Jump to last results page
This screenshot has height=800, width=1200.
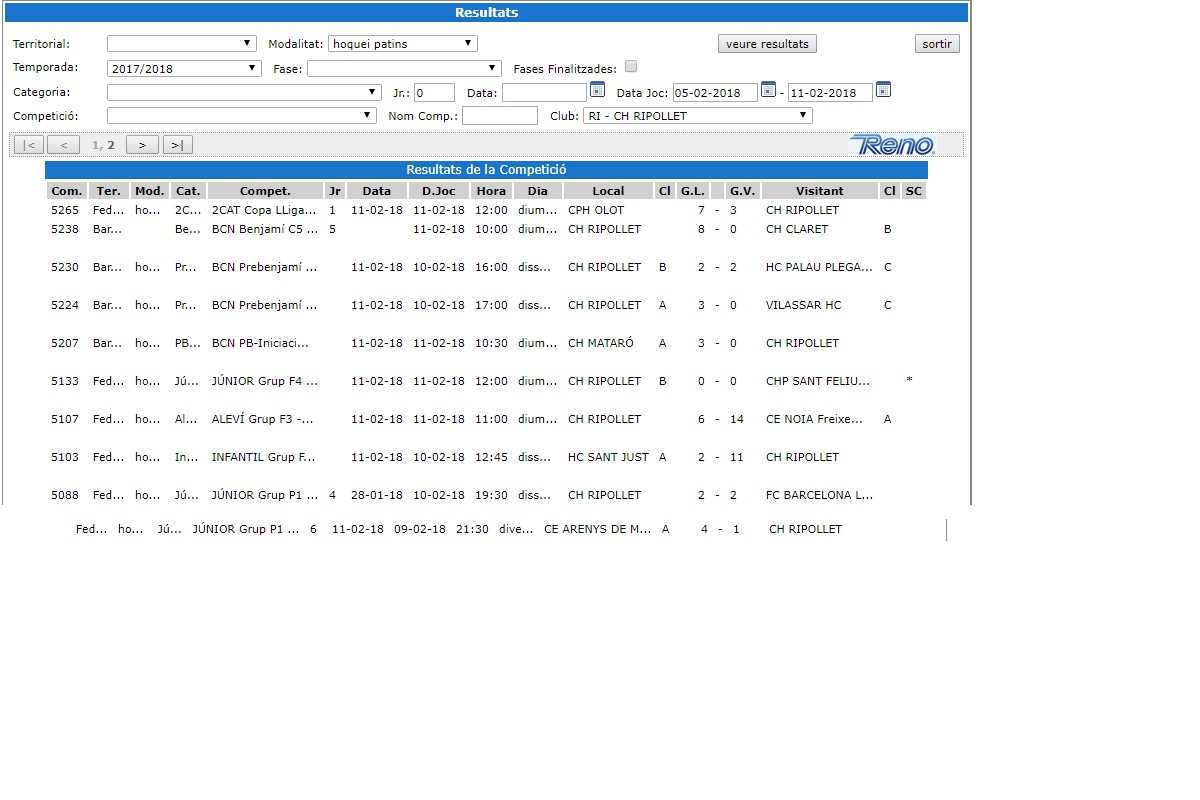click(x=177, y=145)
